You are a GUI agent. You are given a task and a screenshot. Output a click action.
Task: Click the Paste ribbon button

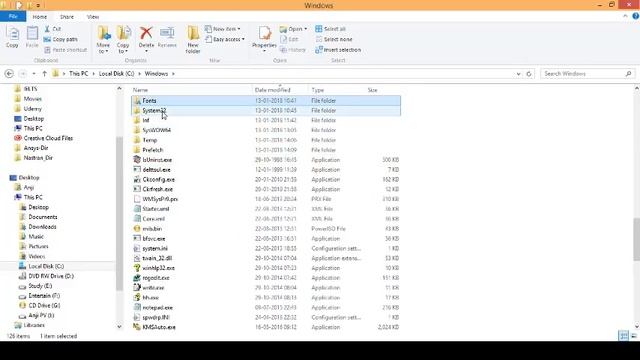(32, 37)
